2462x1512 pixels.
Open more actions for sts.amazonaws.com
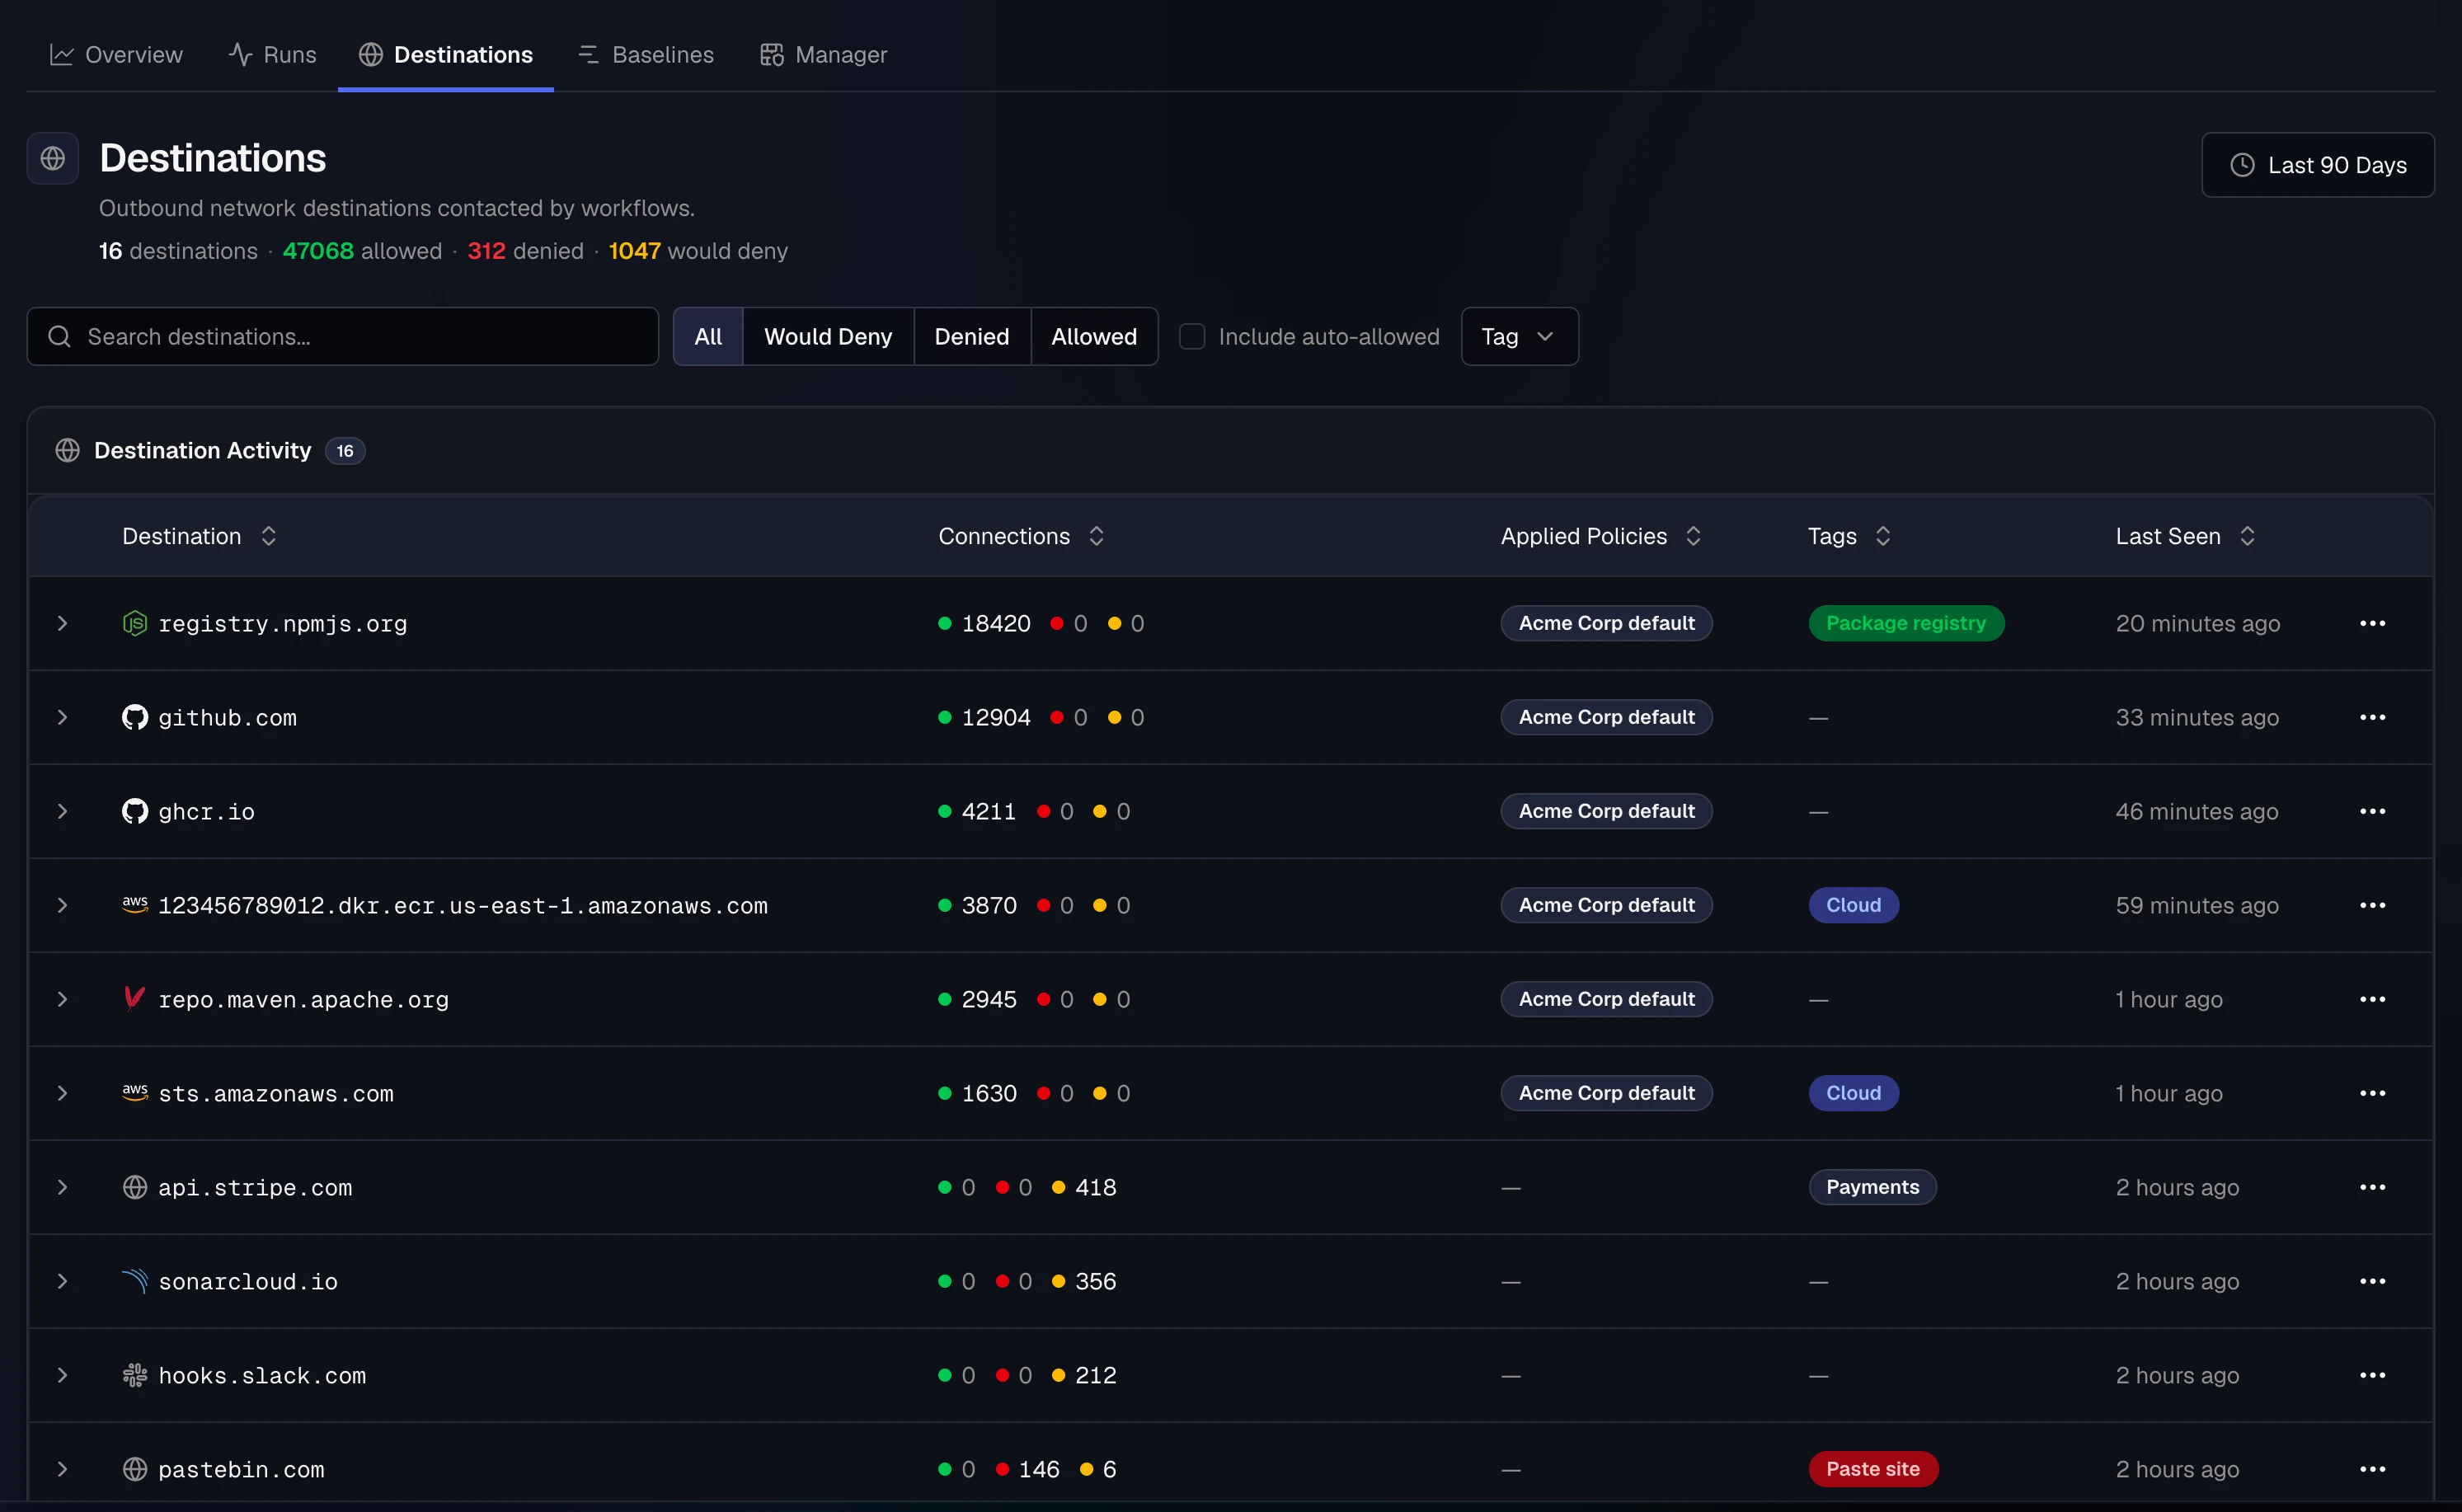2372,1093
